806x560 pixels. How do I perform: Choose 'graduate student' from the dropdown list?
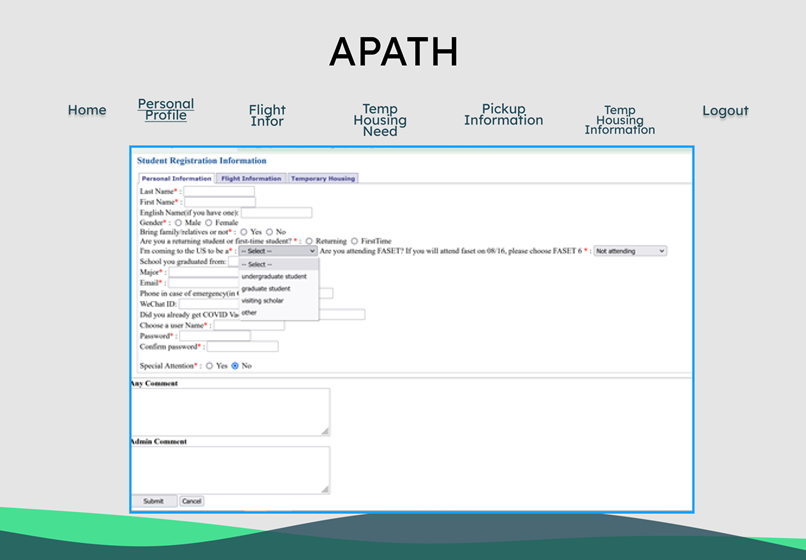(279, 288)
